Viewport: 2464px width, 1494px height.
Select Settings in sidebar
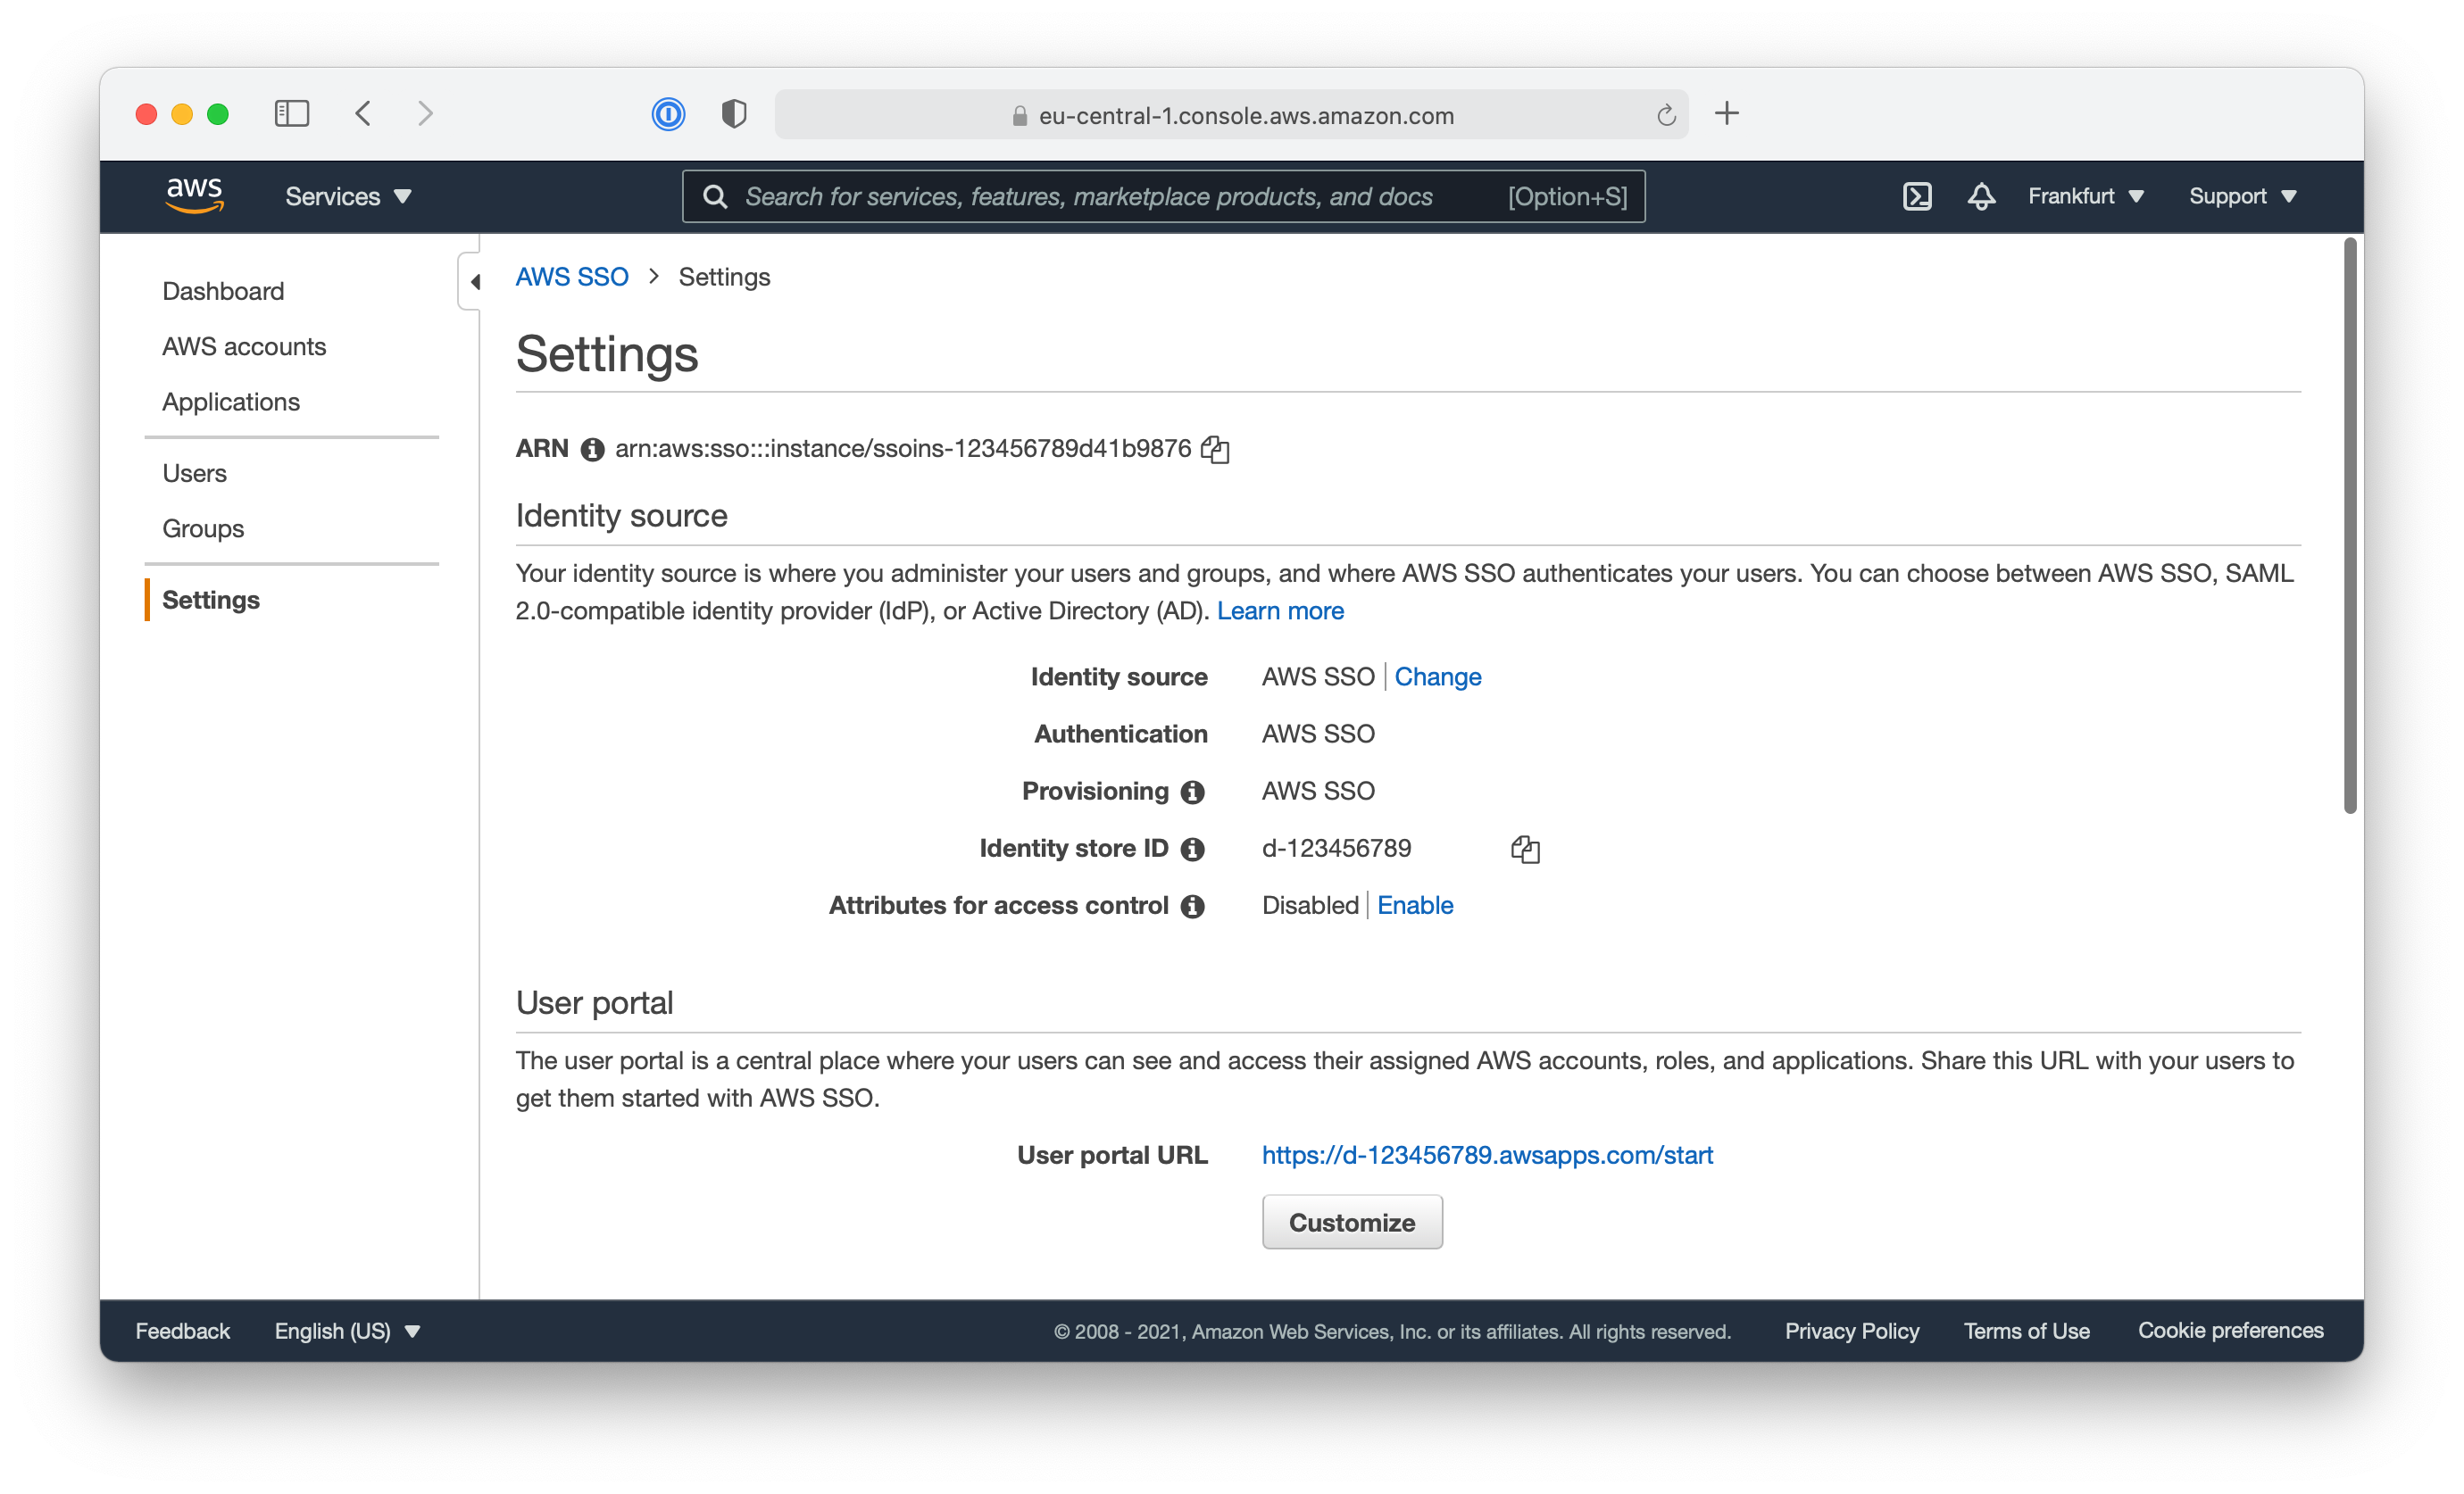(x=211, y=600)
